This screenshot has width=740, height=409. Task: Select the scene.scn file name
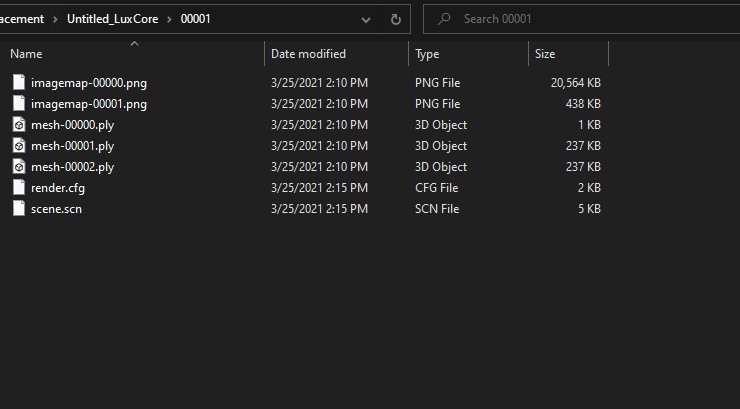(x=54, y=209)
